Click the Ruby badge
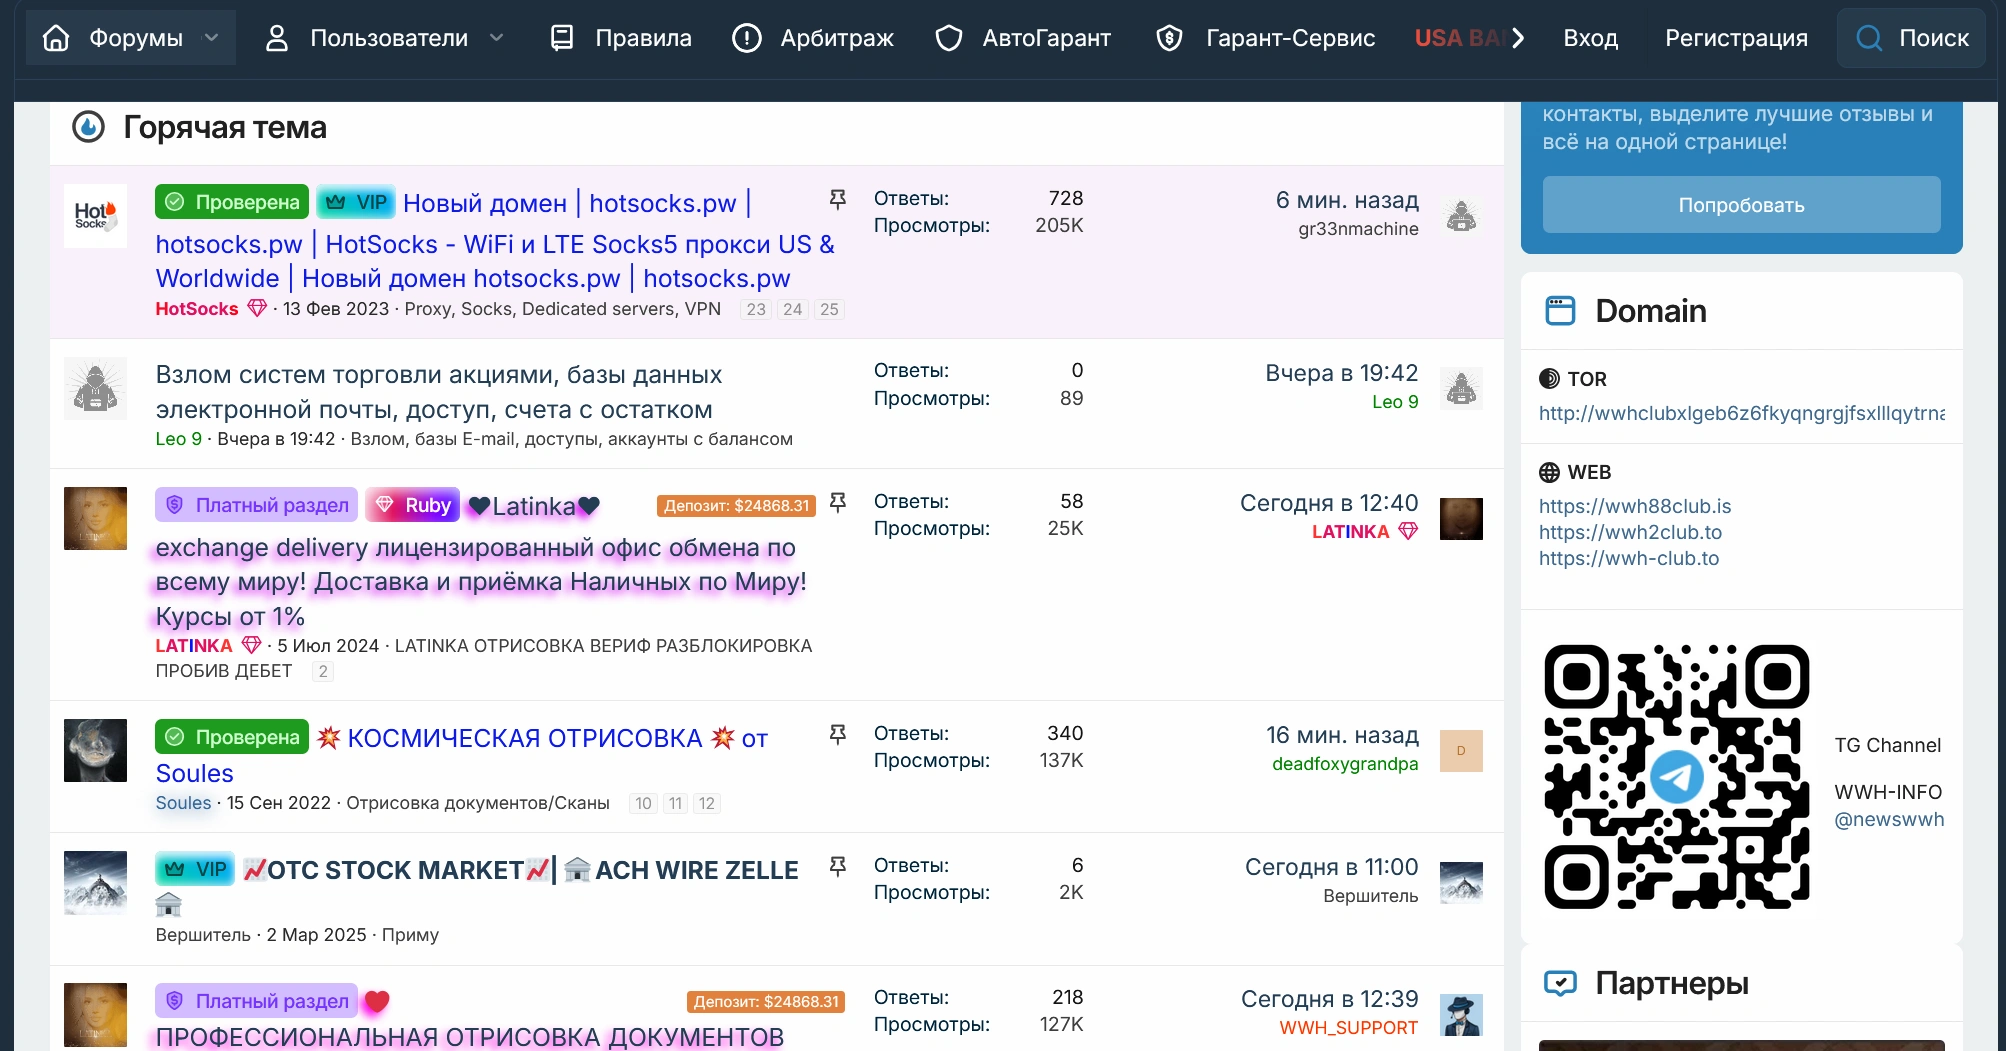 [x=412, y=505]
